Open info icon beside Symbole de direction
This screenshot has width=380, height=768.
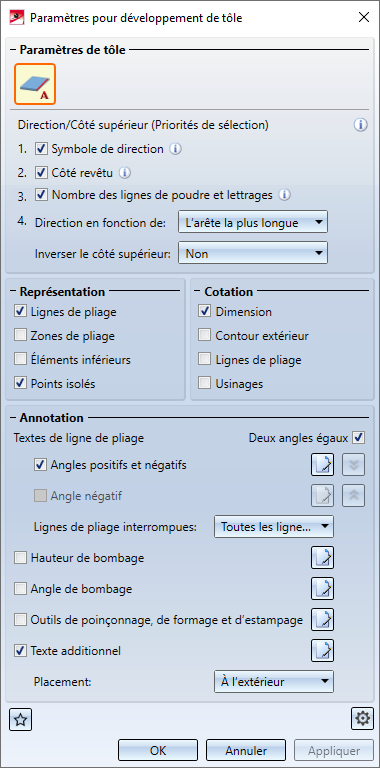pyautogui.click(x=175, y=149)
